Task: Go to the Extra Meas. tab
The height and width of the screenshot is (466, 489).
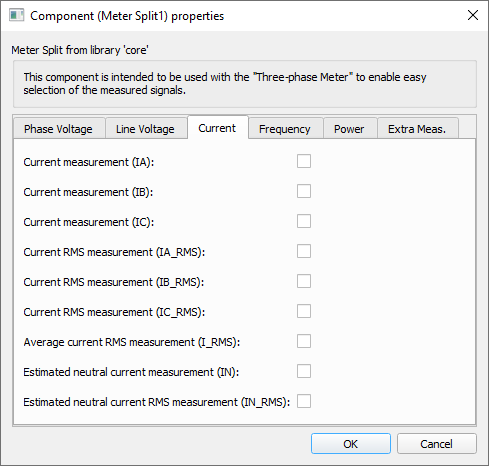Action: 418,128
